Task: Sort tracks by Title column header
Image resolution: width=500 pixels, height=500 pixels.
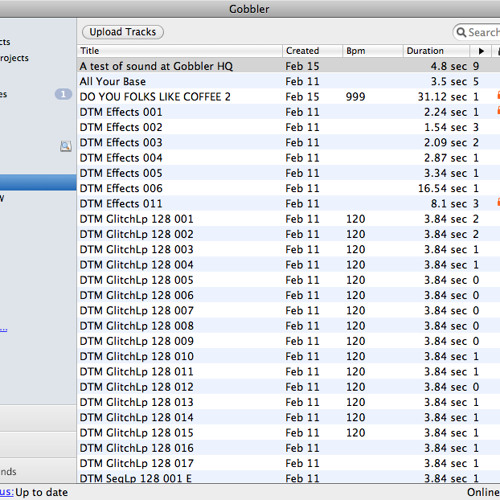Action: [180, 51]
